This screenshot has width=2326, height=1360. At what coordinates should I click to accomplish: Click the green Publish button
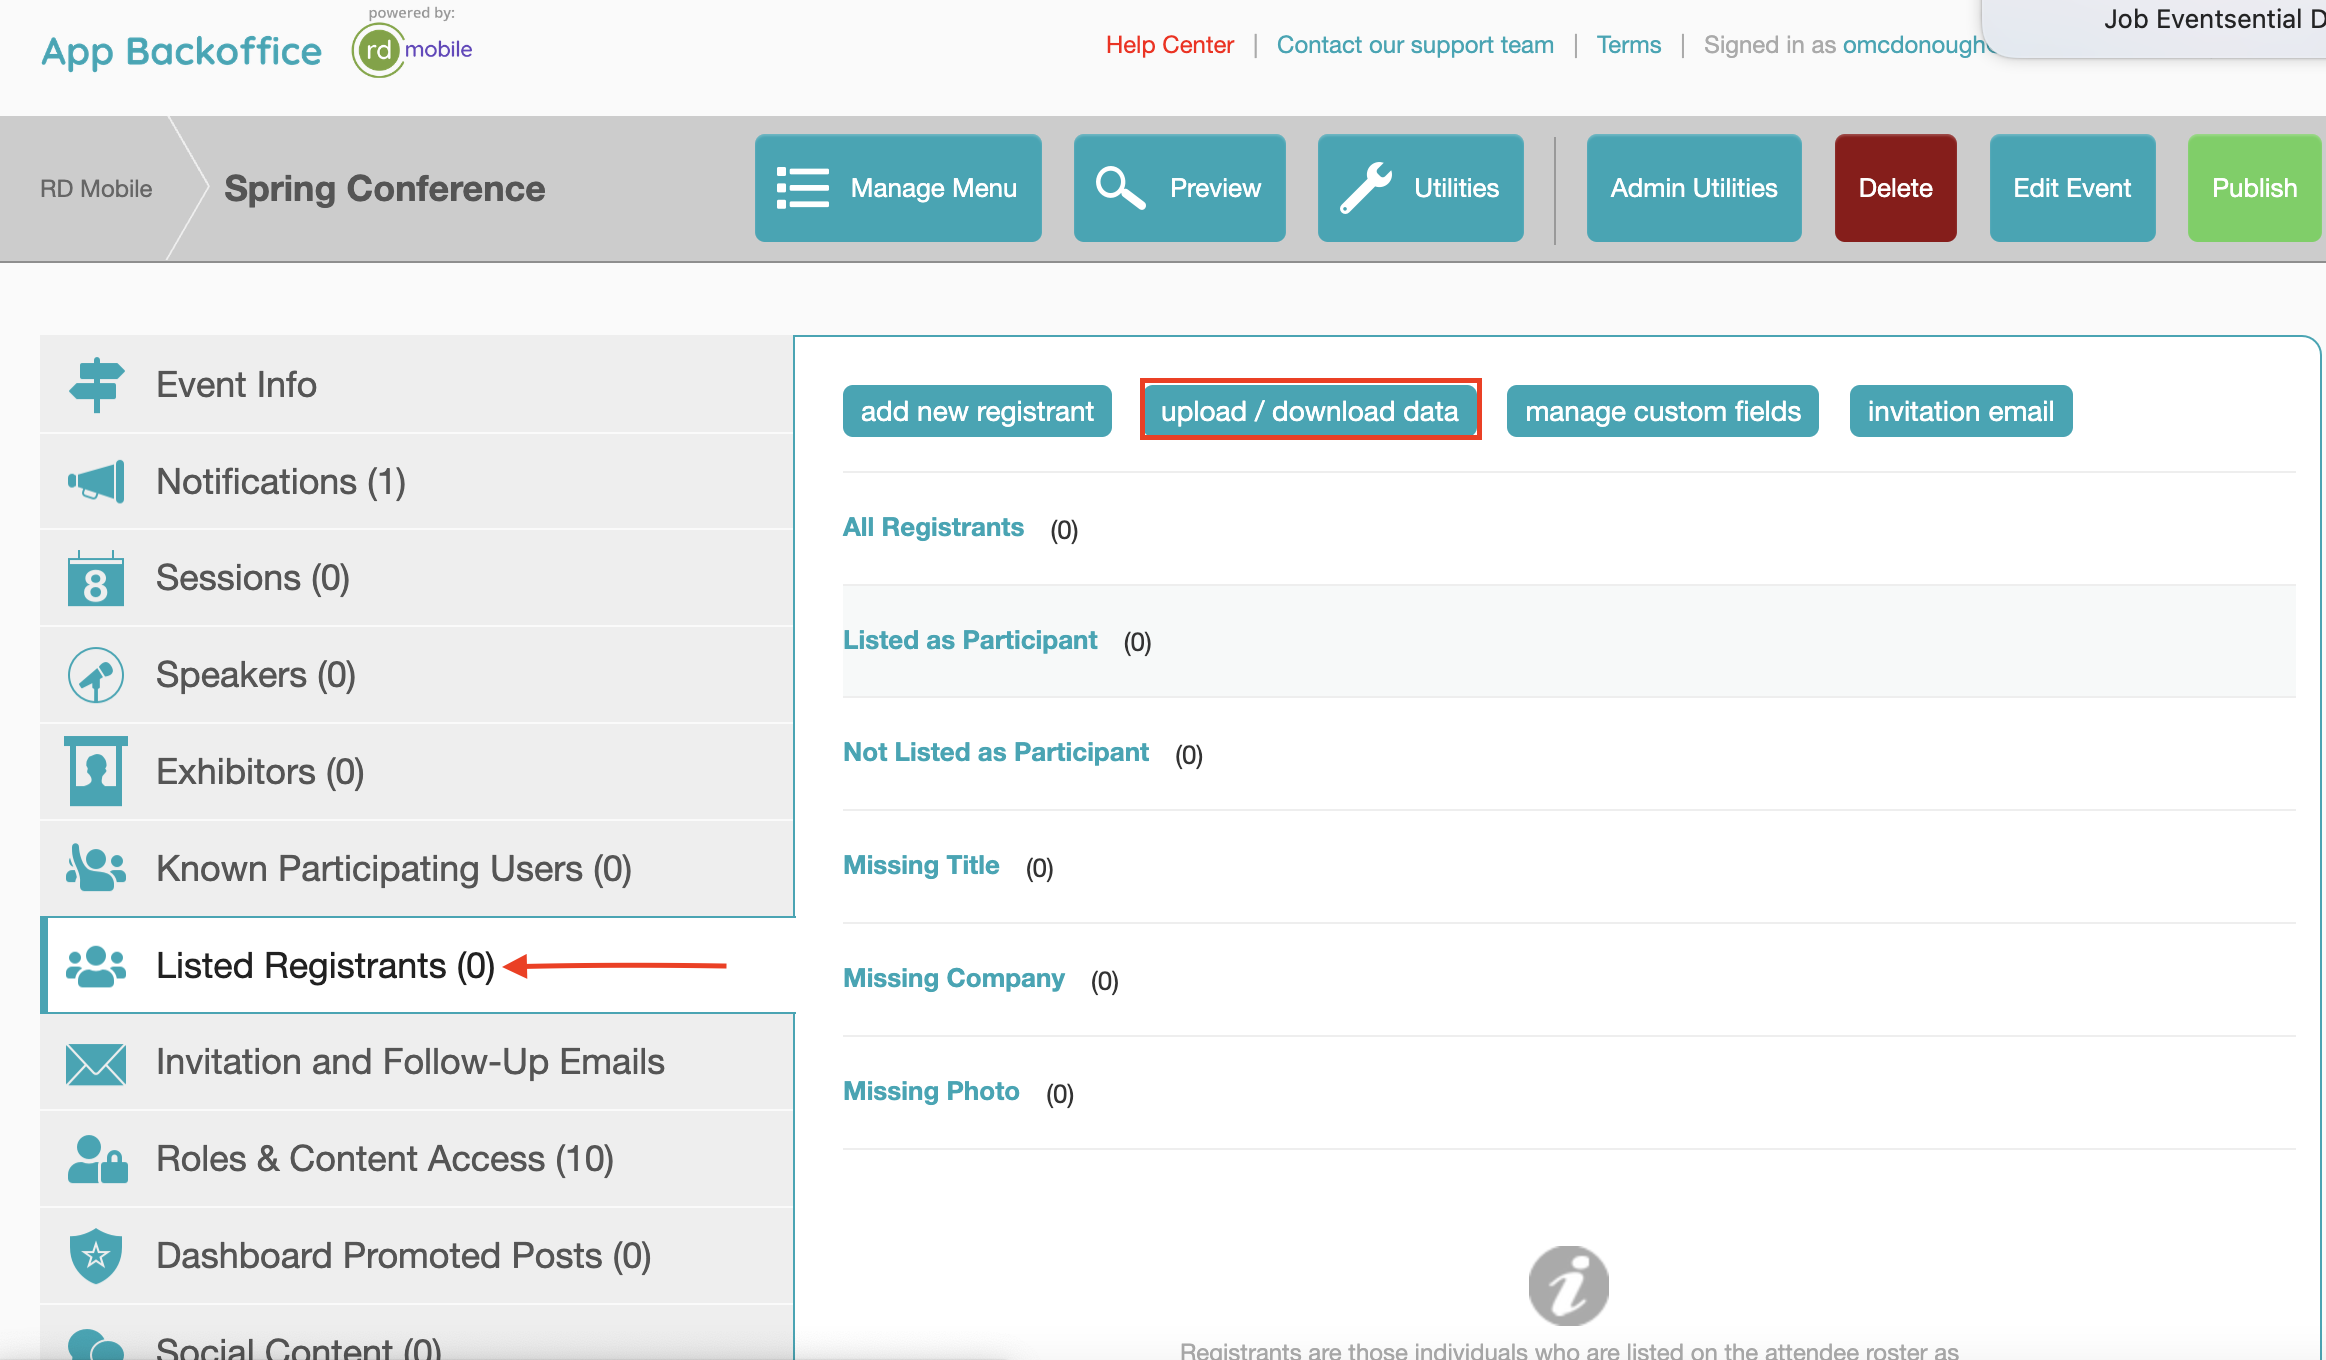pyautogui.click(x=2254, y=188)
